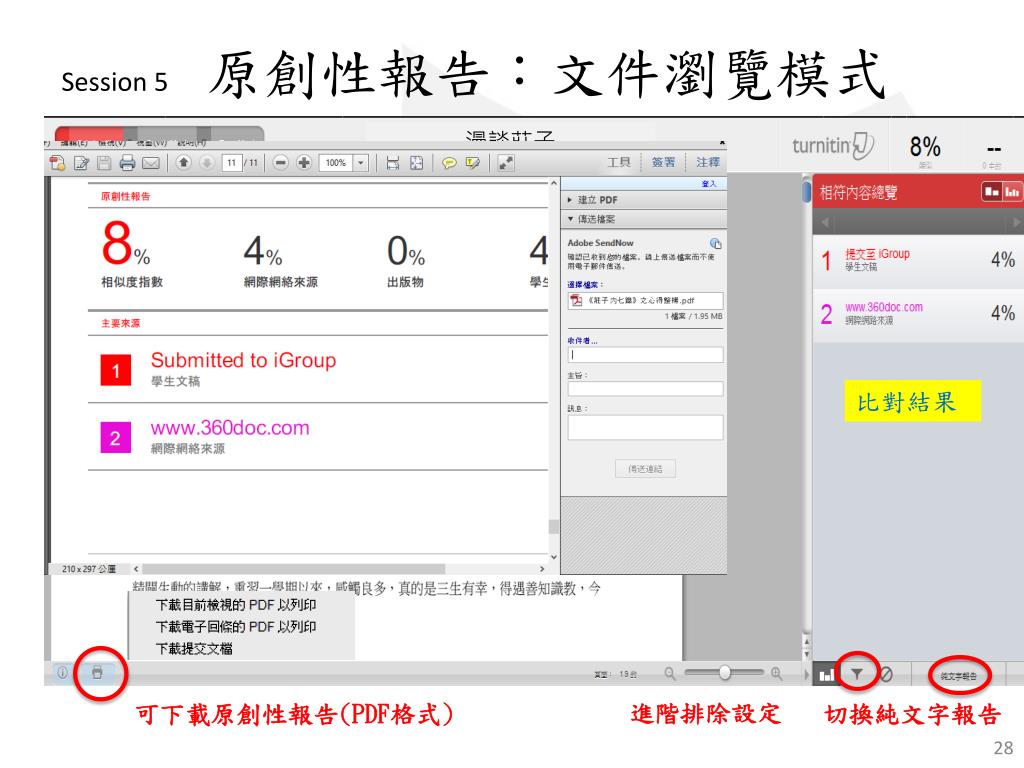This screenshot has height=768, width=1024.
Task: Select the 之心得整稿.pdf file entry
Action: click(x=645, y=300)
